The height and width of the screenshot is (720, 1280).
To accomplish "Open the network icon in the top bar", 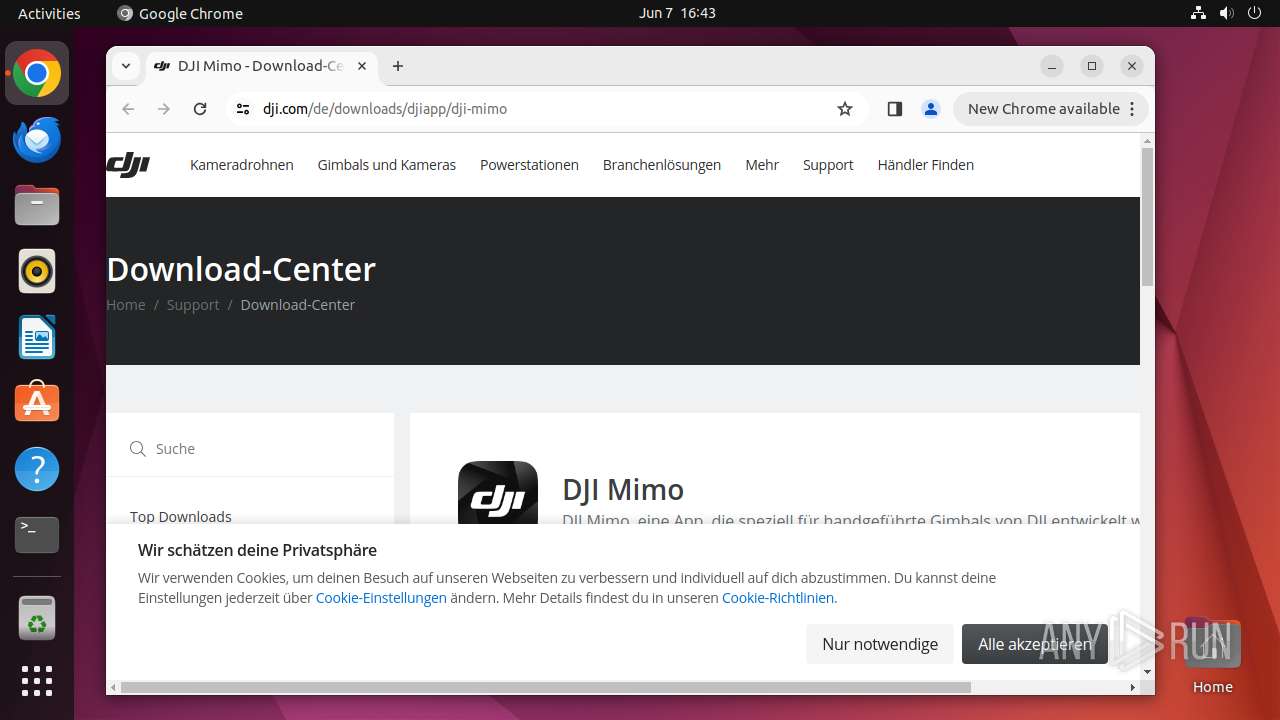I will tap(1198, 13).
